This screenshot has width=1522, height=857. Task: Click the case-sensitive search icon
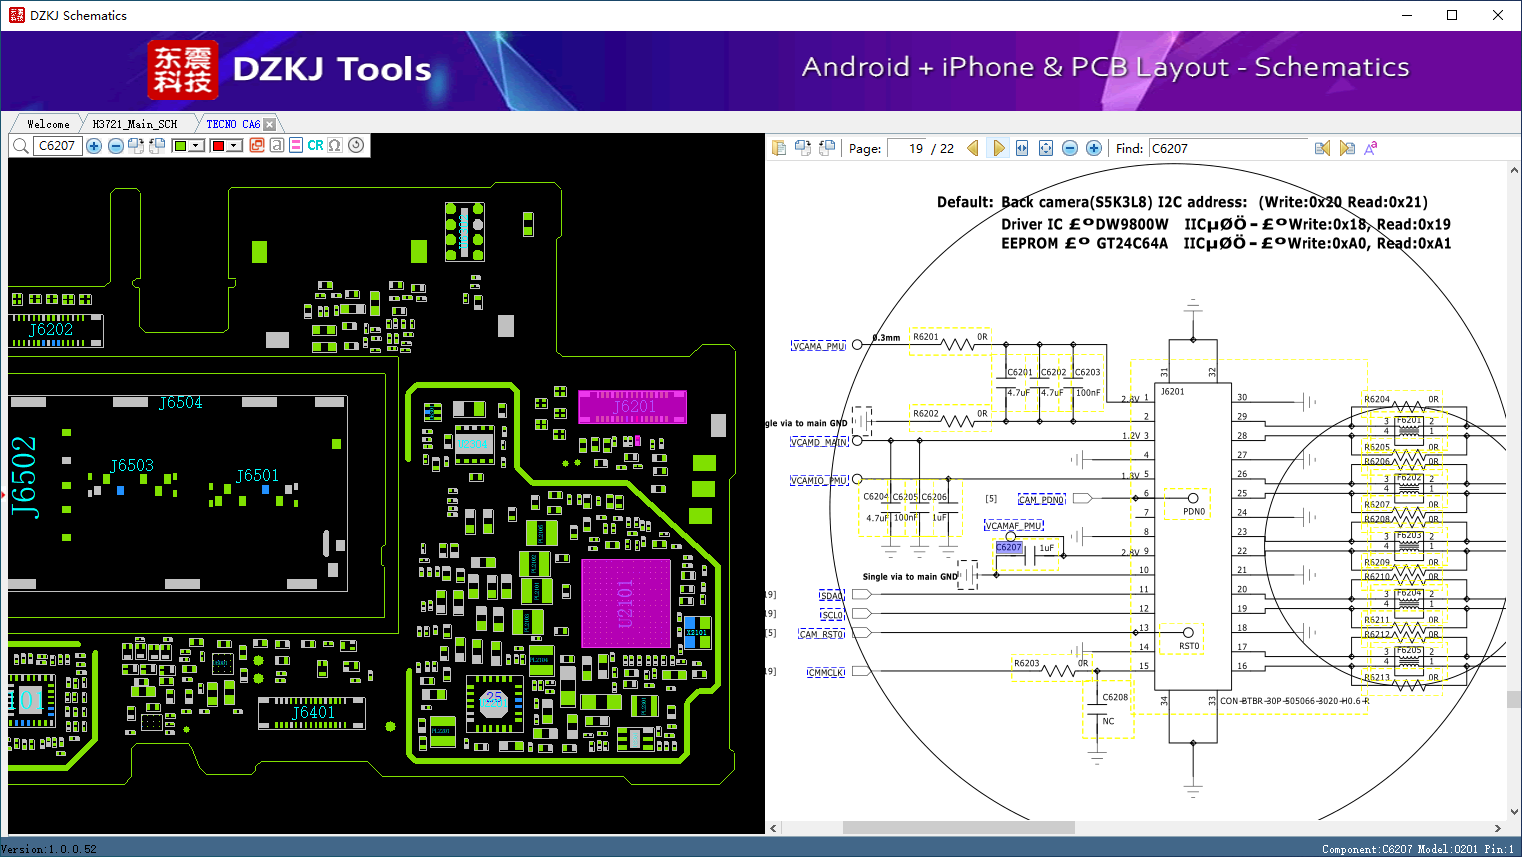[1371, 147]
